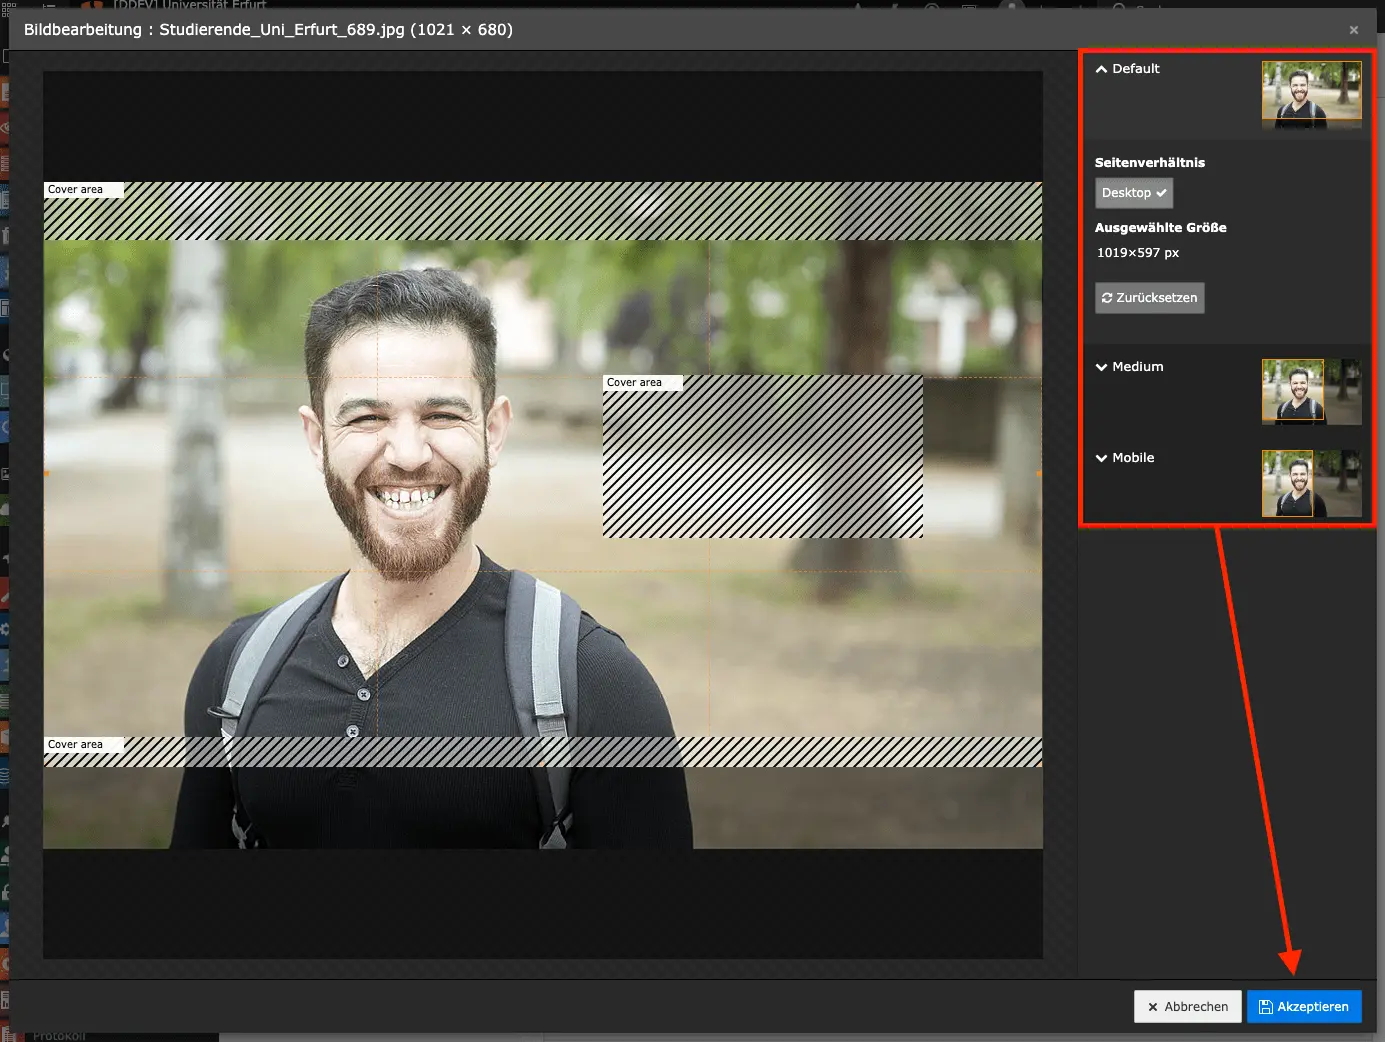
Task: Select the Default variant preview thumbnail
Action: [x=1311, y=95]
